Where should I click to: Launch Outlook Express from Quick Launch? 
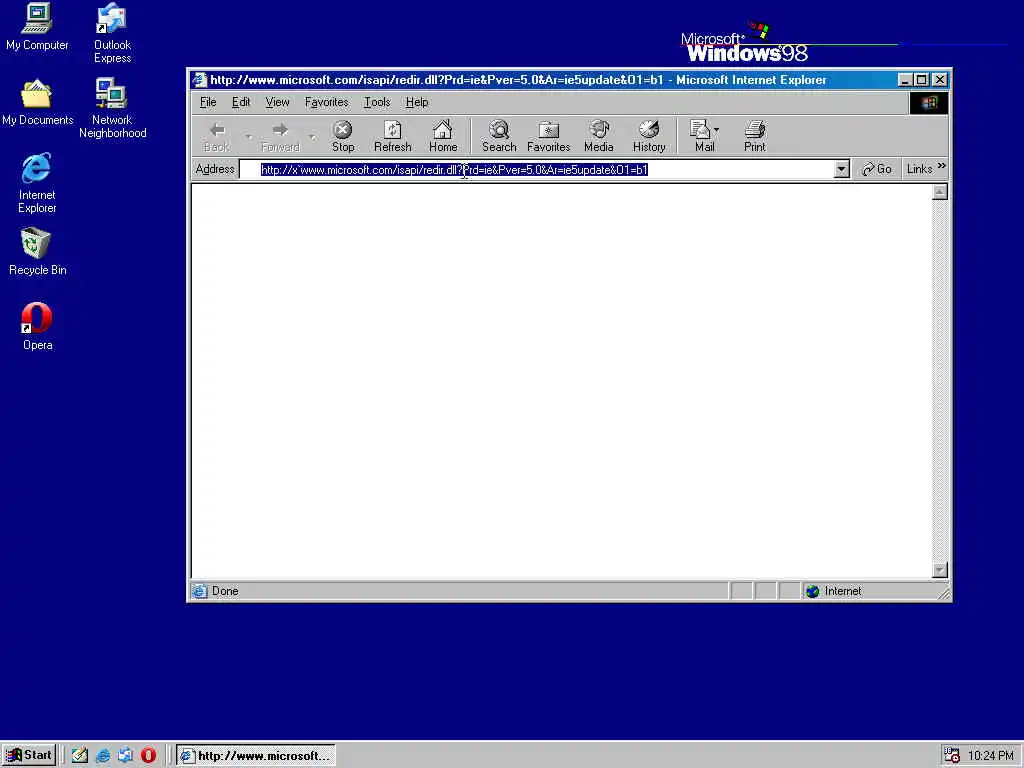[125, 756]
